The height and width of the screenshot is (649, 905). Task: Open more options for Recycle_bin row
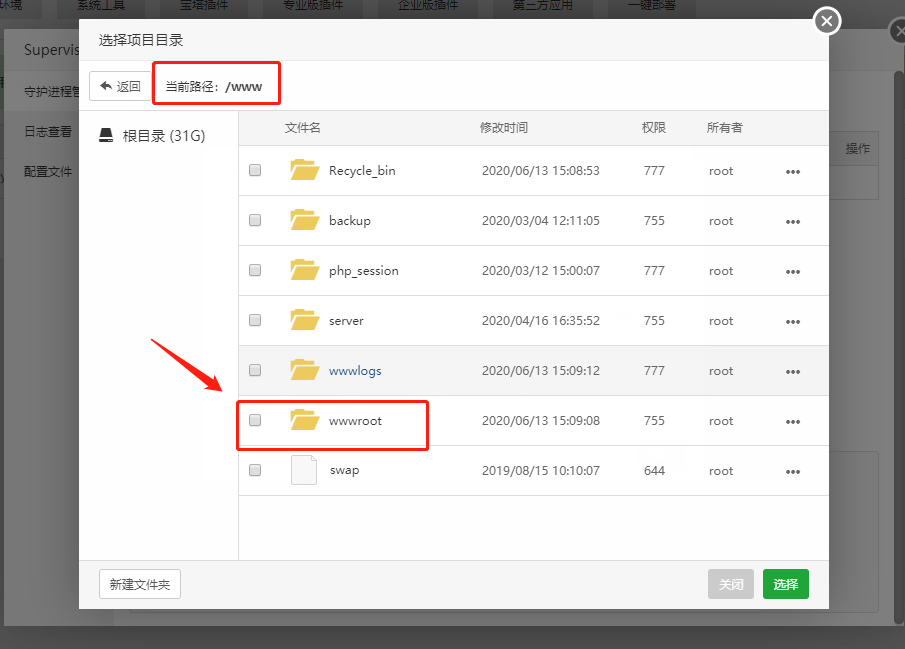792,171
